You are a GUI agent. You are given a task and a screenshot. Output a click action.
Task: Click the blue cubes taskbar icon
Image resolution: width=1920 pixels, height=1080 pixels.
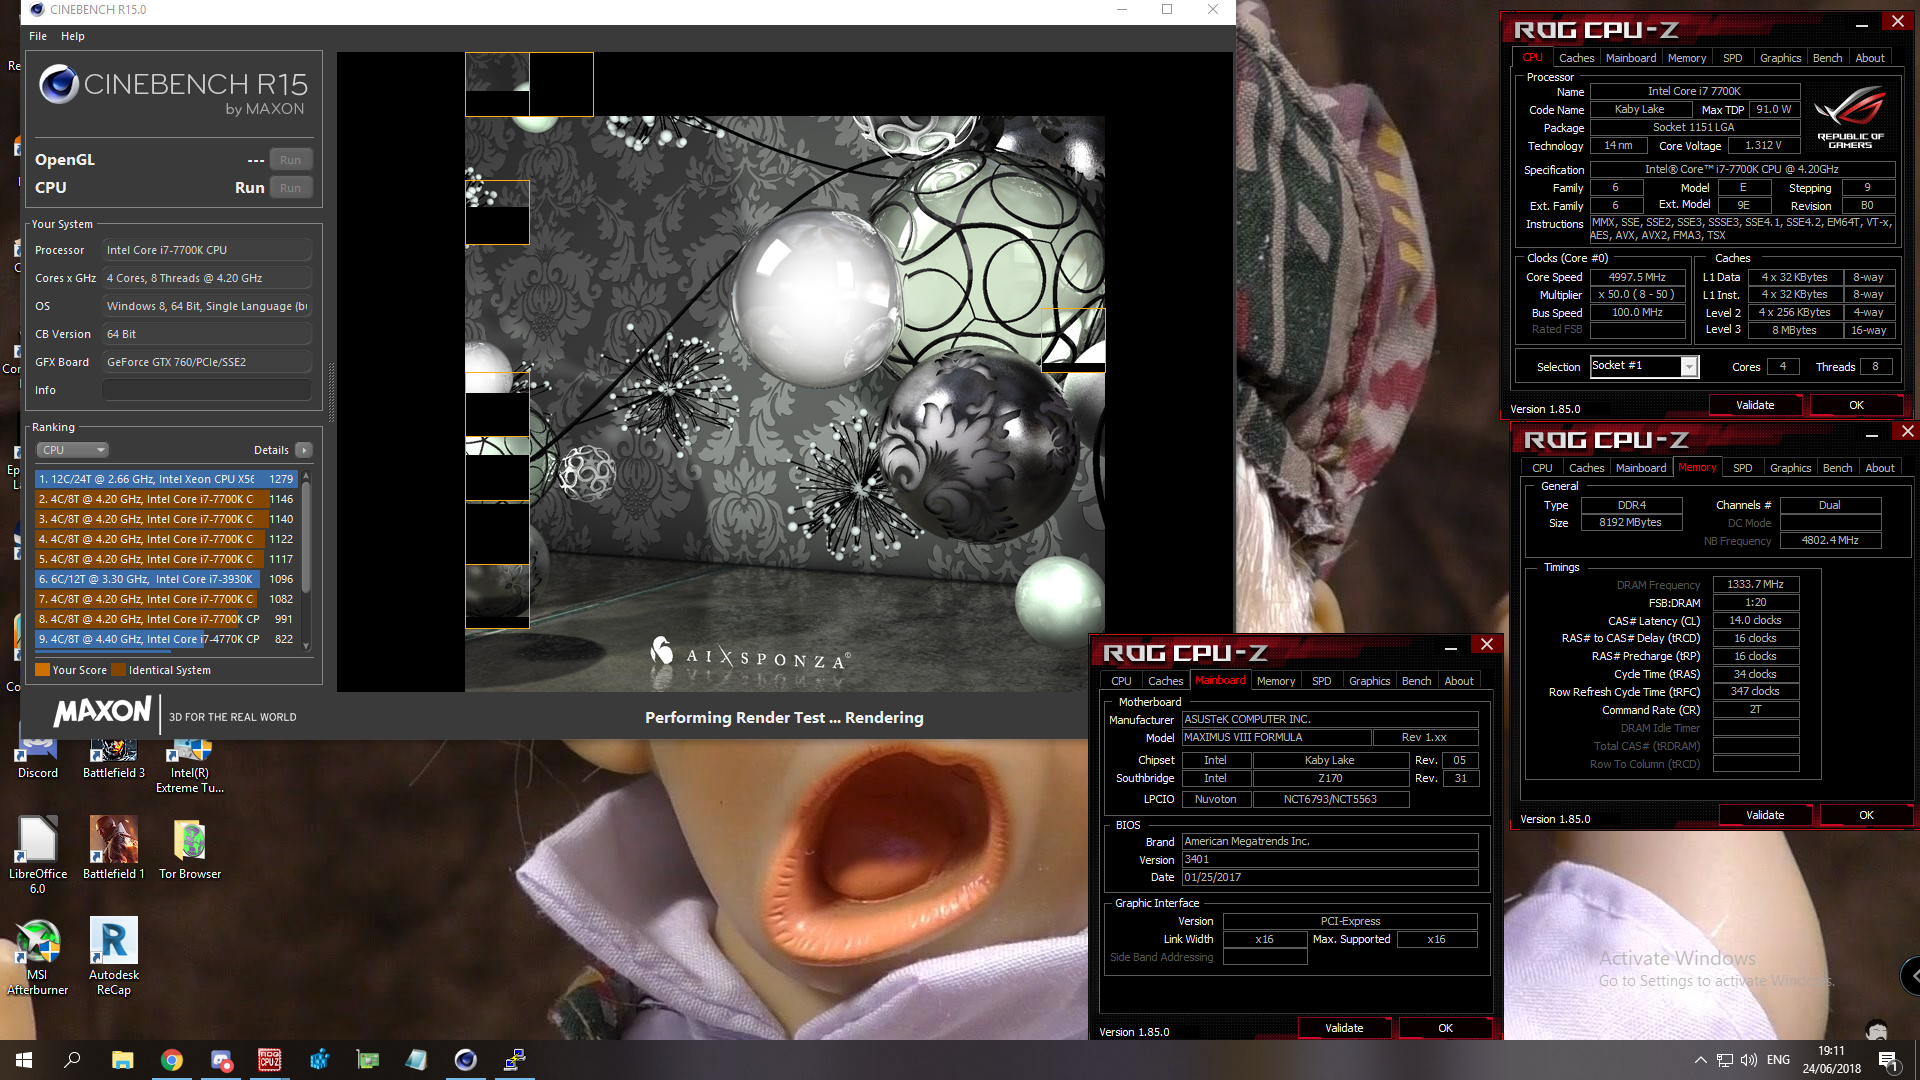318,1060
